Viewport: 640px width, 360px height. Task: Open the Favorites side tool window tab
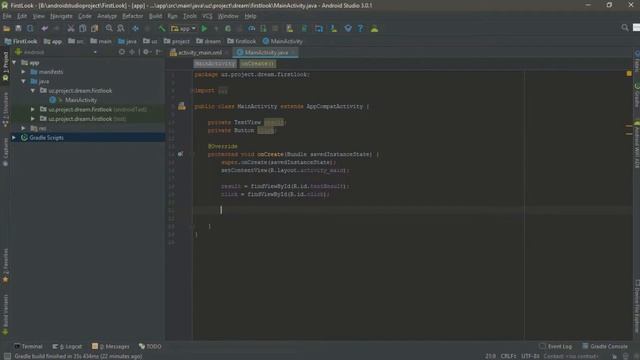click(x=5, y=265)
